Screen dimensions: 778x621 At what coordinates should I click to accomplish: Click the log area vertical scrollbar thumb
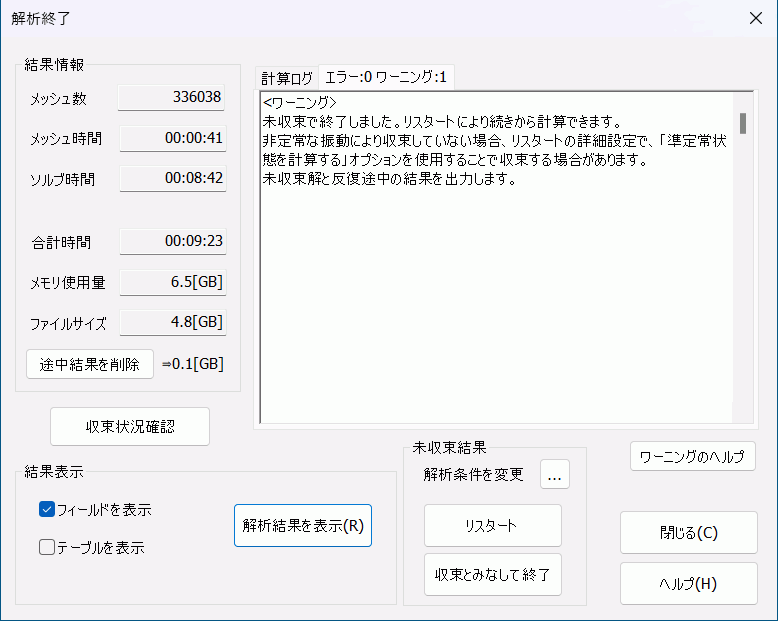(x=742, y=123)
